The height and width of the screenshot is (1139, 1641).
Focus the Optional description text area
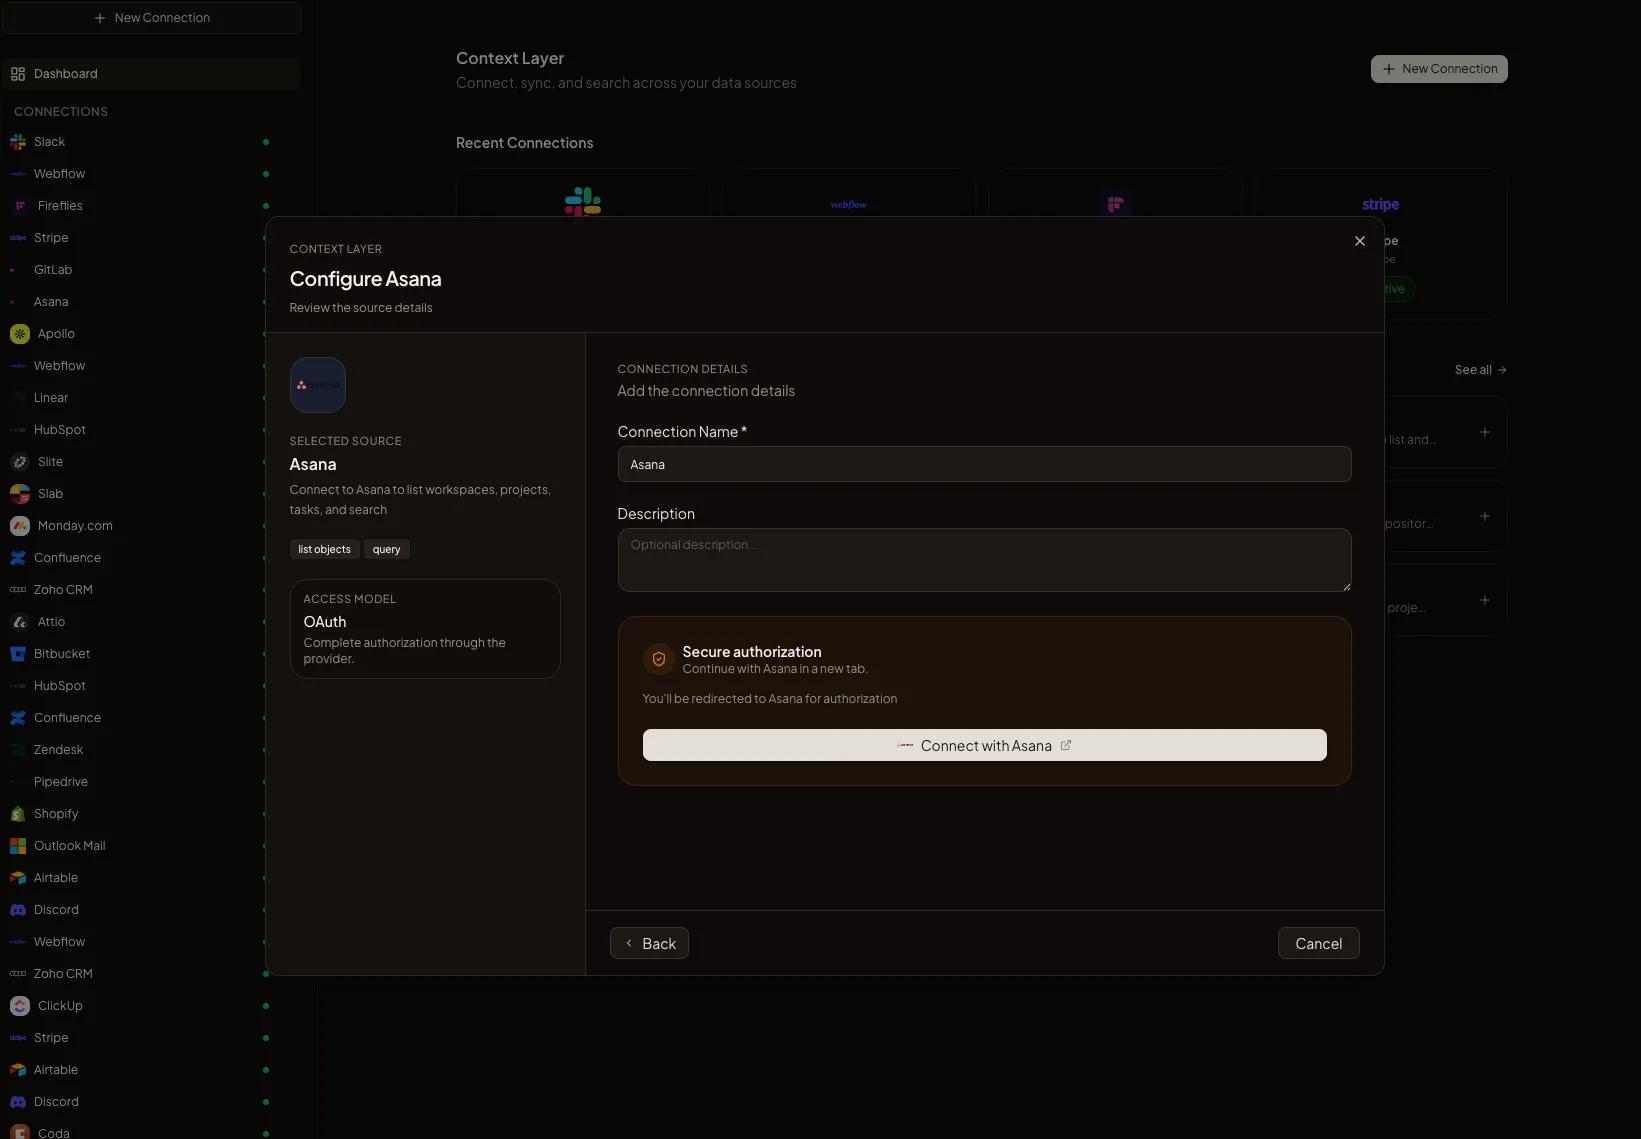point(984,560)
